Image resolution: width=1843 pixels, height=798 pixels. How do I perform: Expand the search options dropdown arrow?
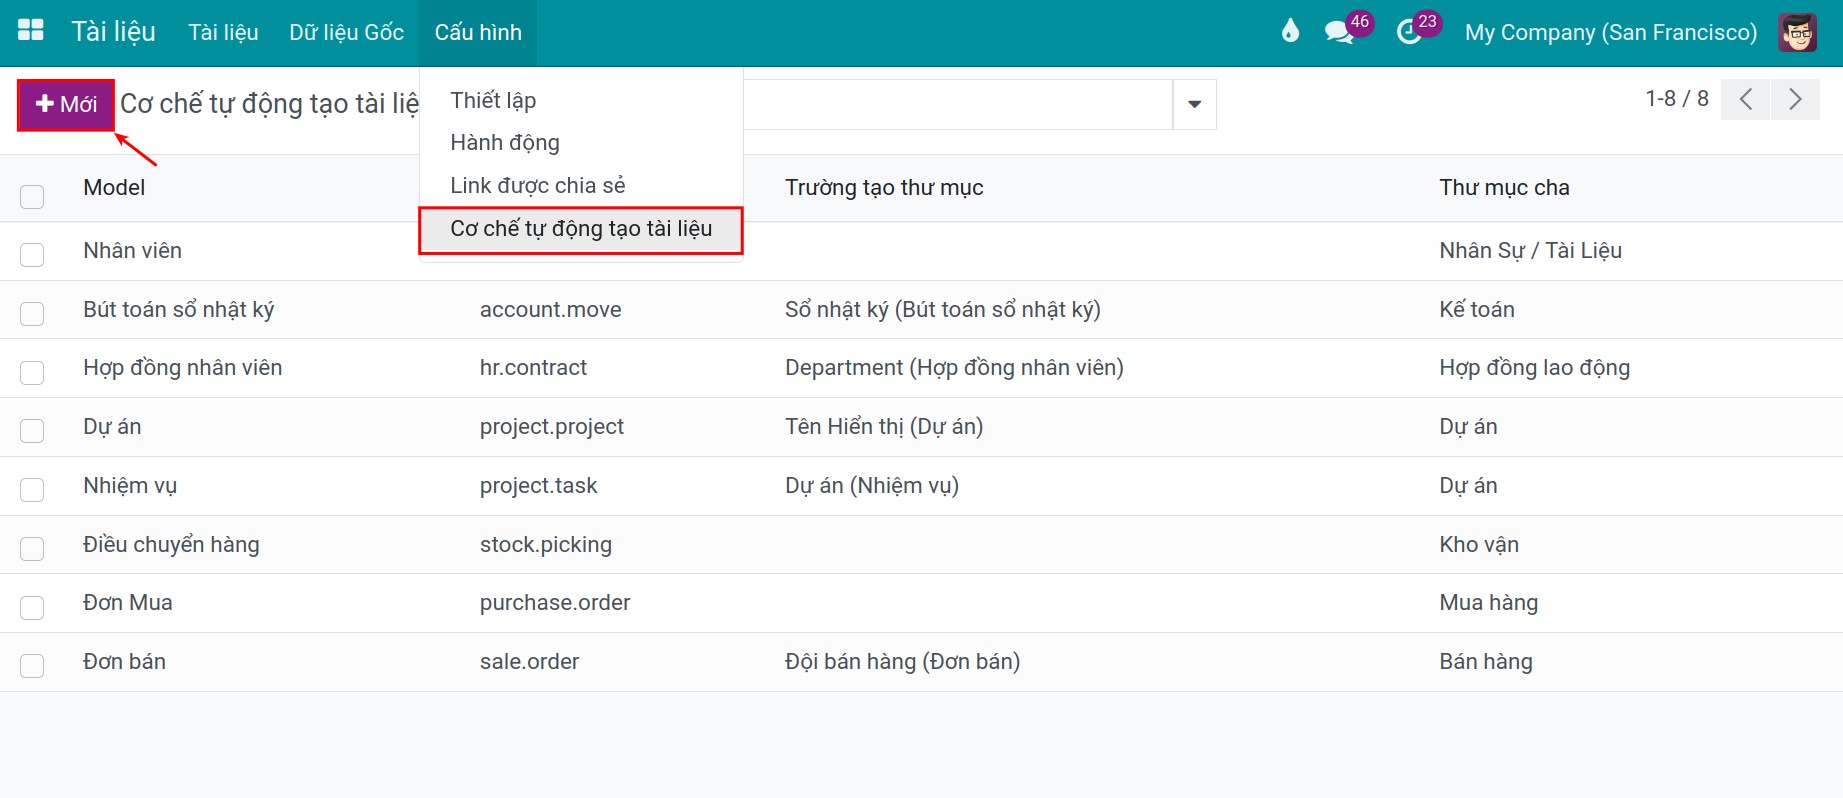point(1194,104)
